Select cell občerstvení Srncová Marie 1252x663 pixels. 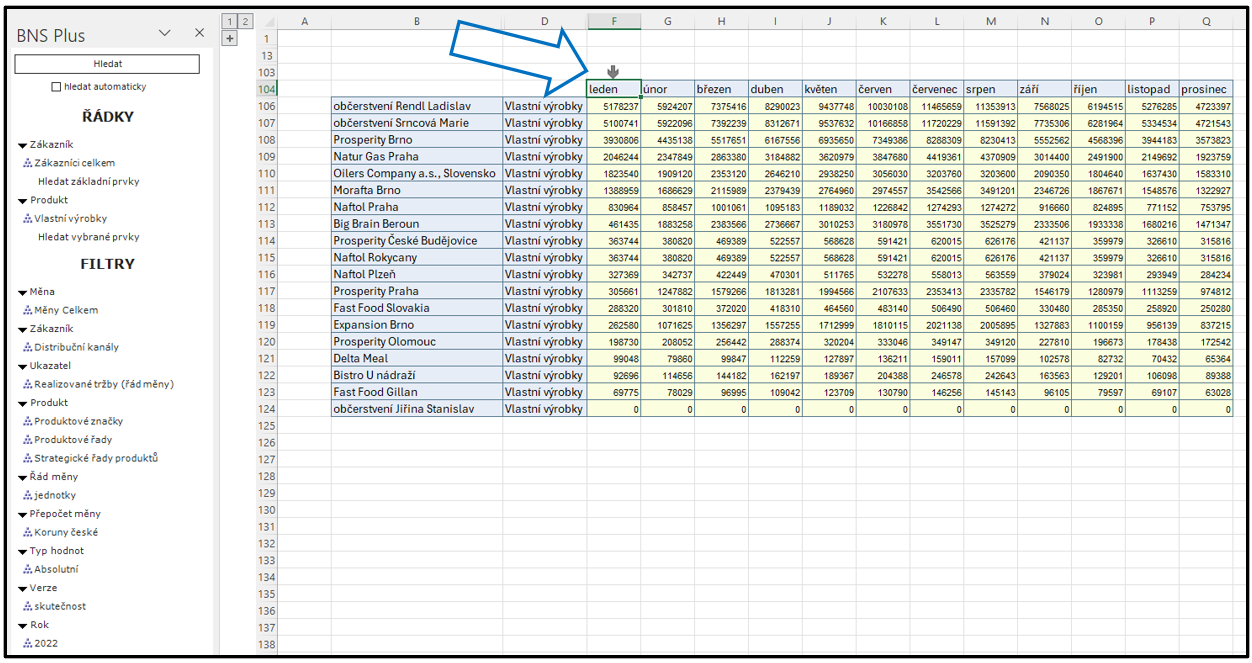pos(416,123)
